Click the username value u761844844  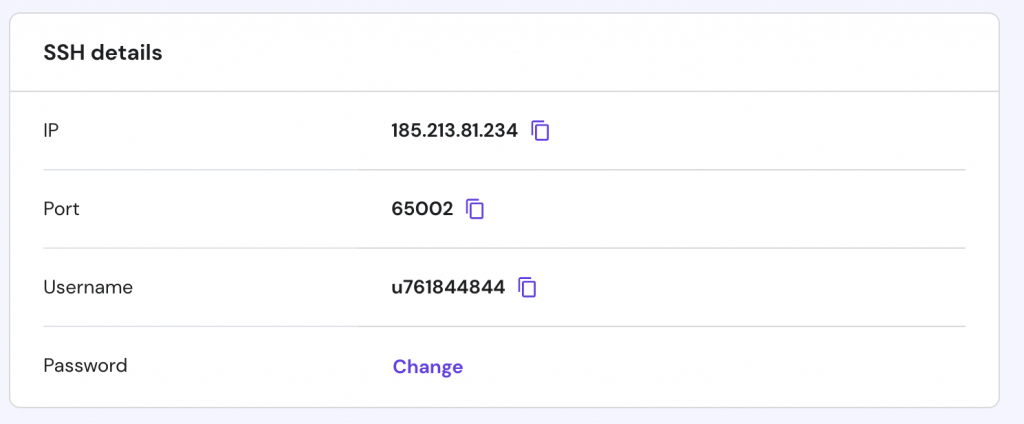(448, 287)
